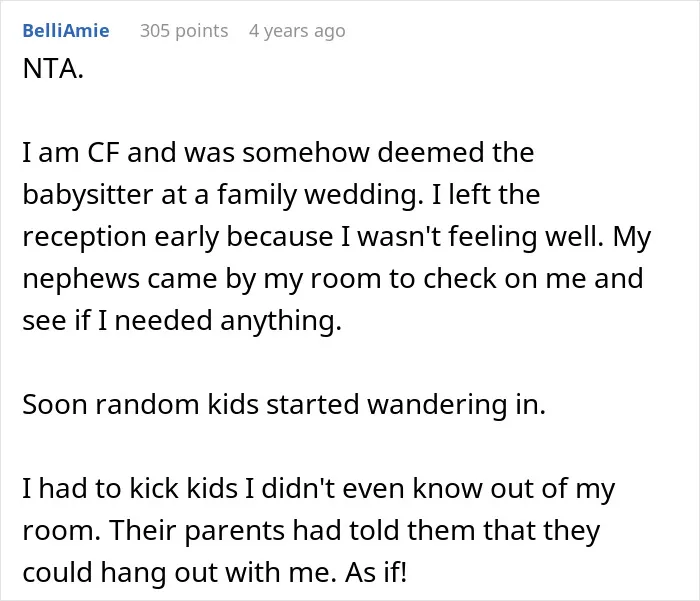The image size is (700, 601).
Task: Click the phrase 'As if!' at the end
Action: point(376,572)
